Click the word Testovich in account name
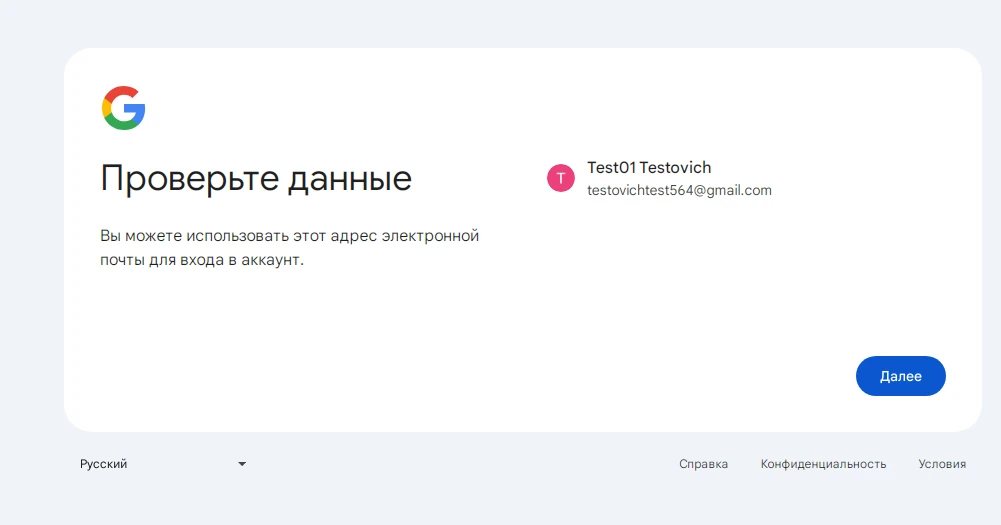 [675, 167]
